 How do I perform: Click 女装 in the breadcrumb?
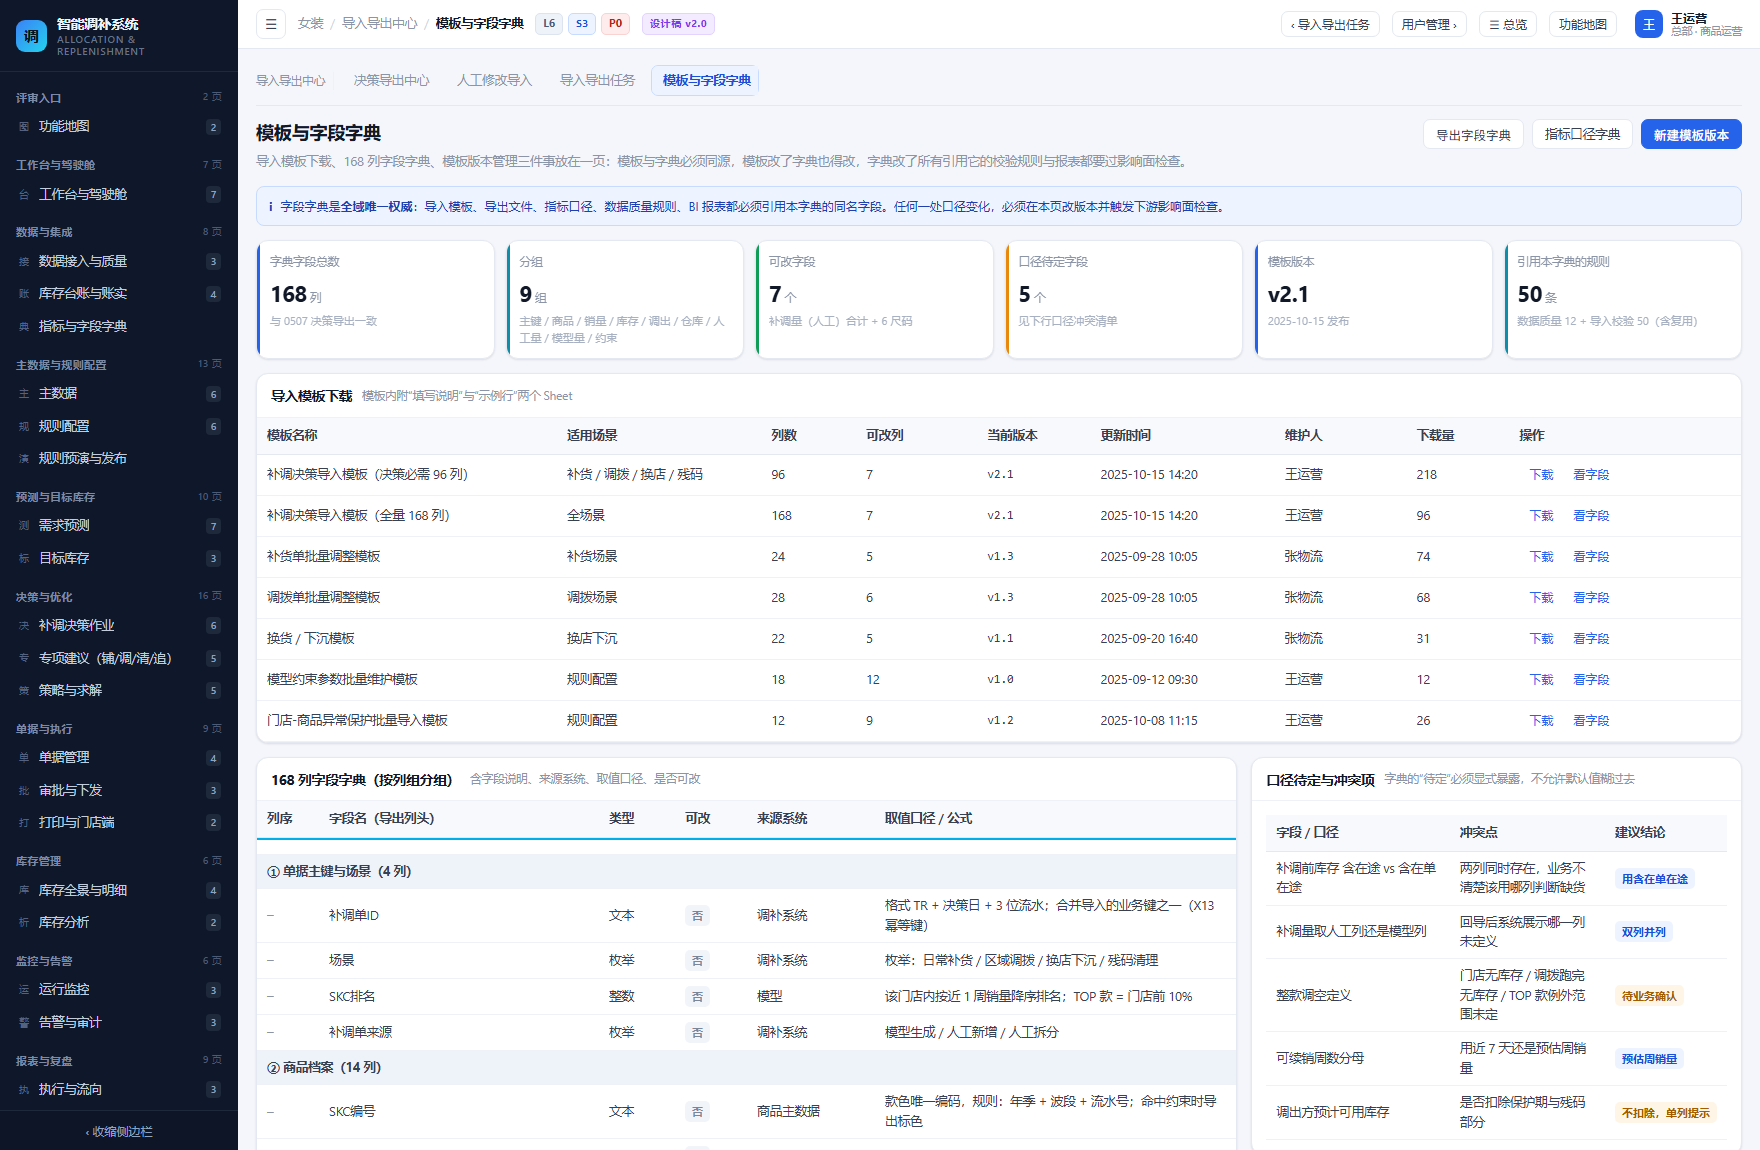click(311, 24)
